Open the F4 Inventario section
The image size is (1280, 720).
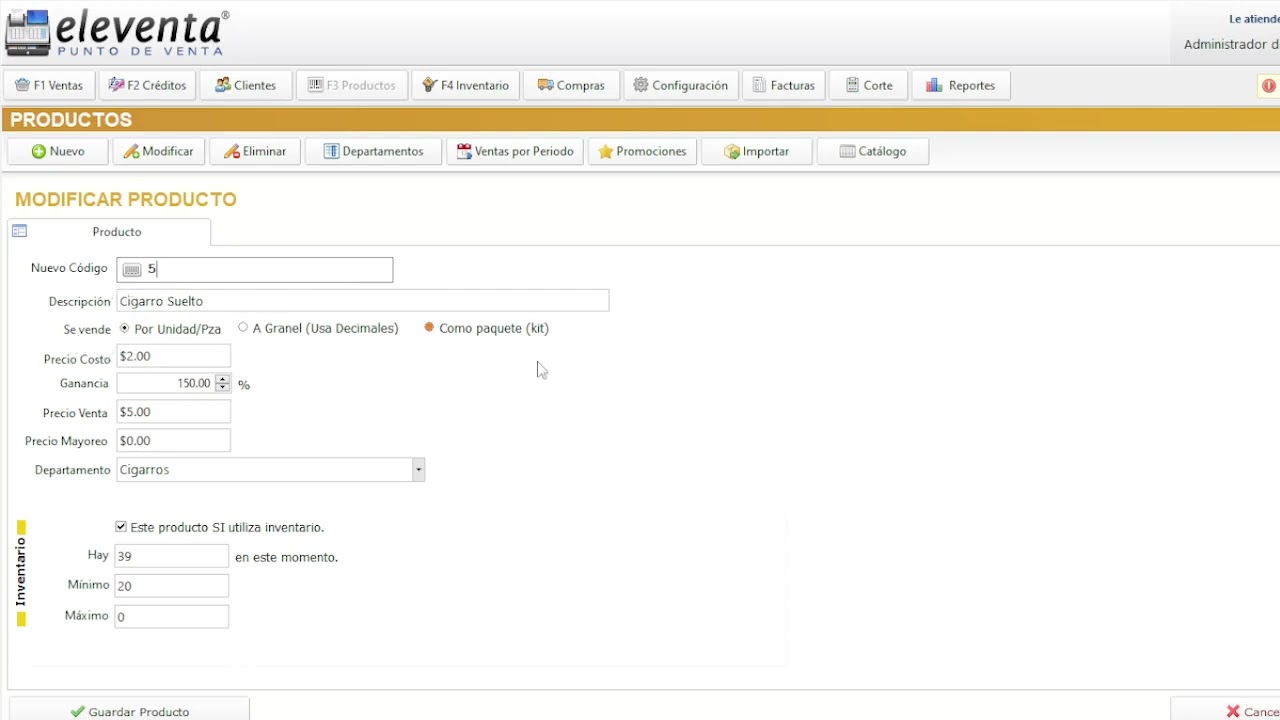(466, 85)
